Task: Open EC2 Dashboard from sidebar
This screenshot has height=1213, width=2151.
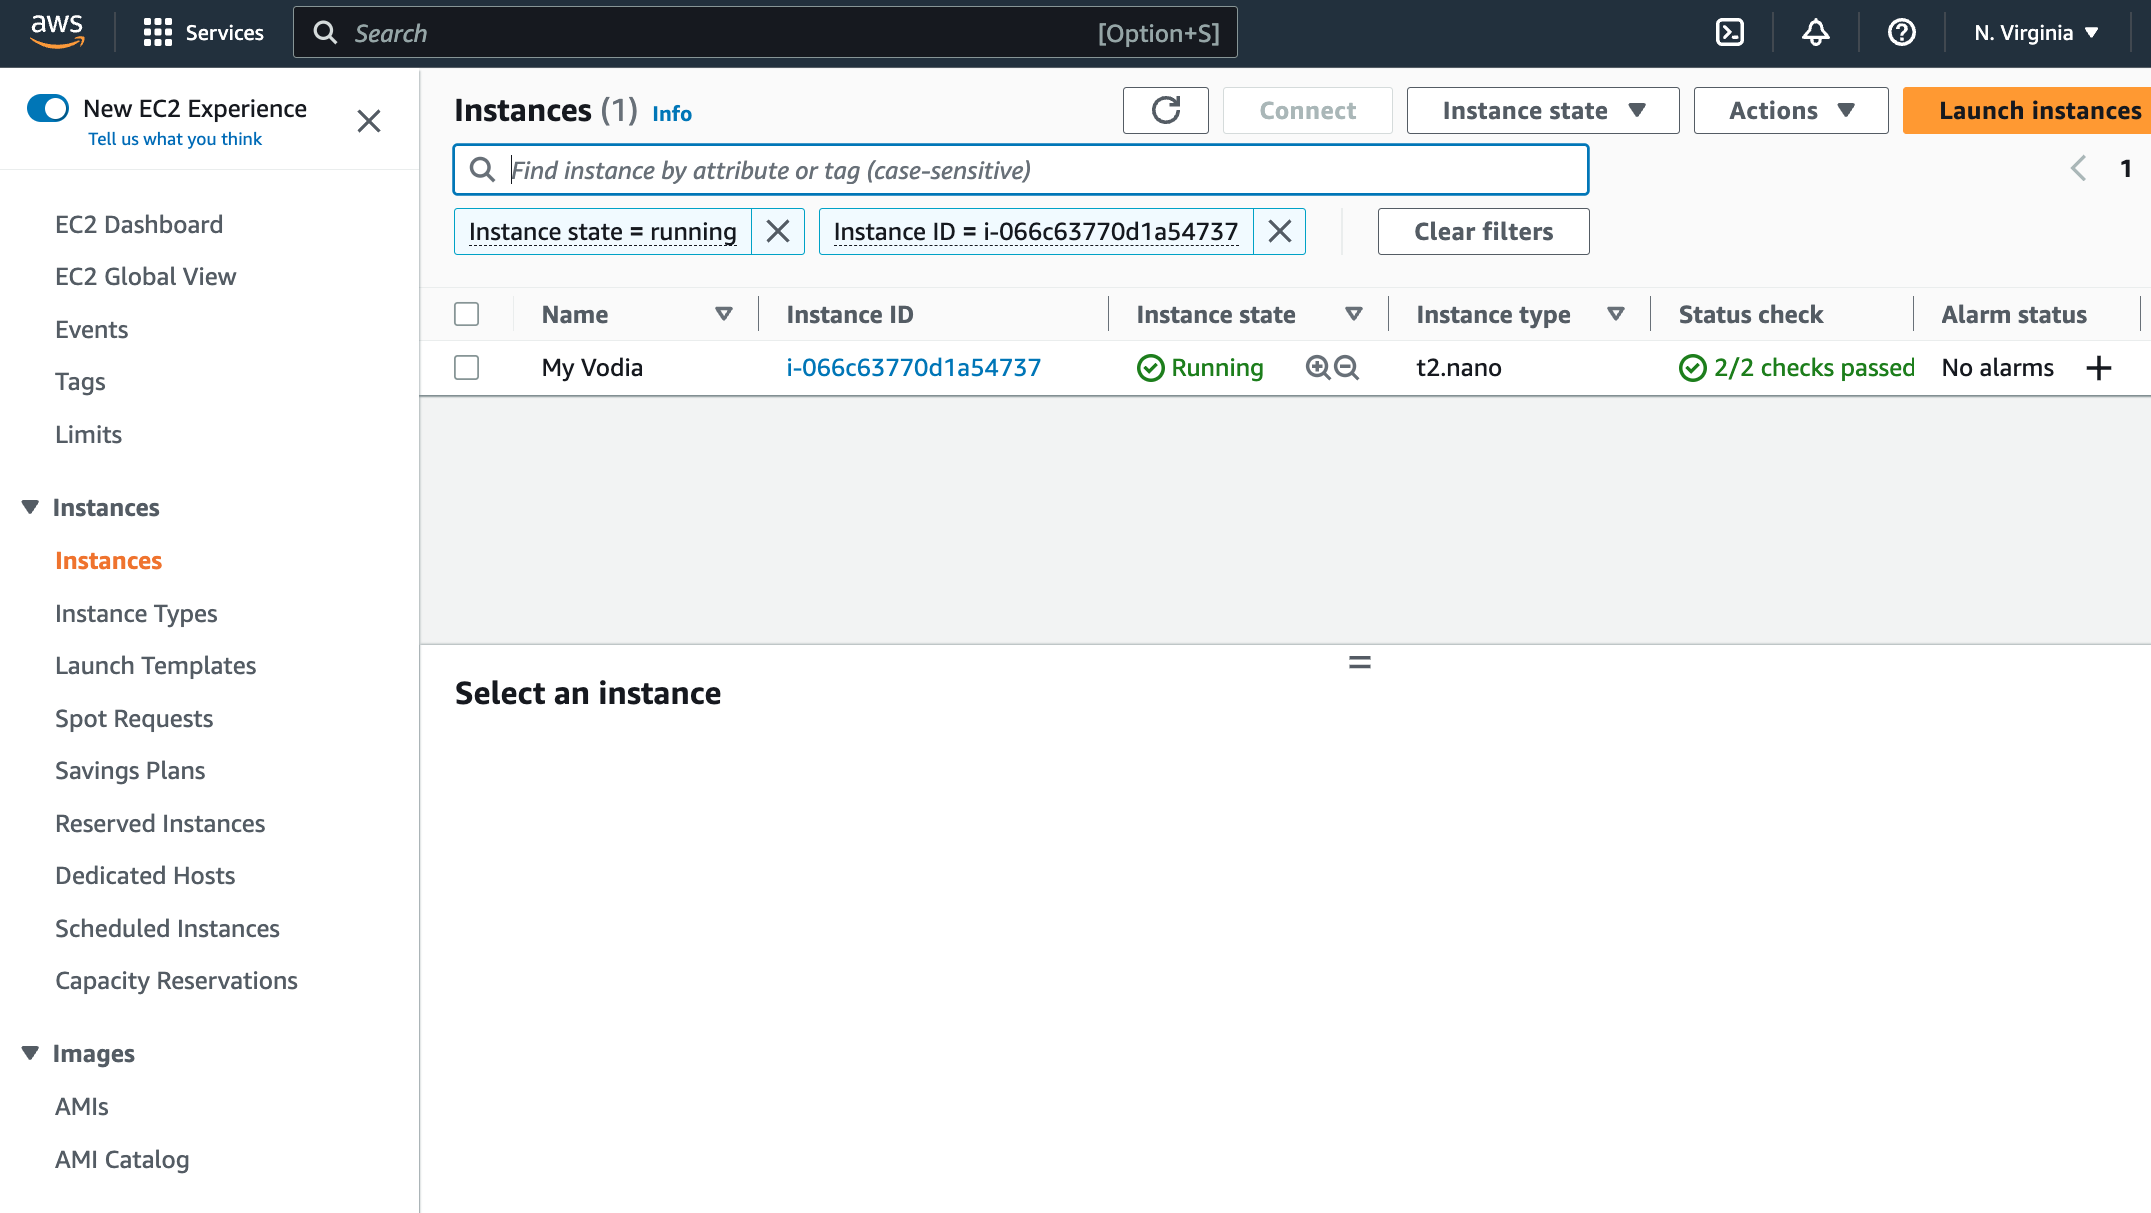Action: [139, 224]
